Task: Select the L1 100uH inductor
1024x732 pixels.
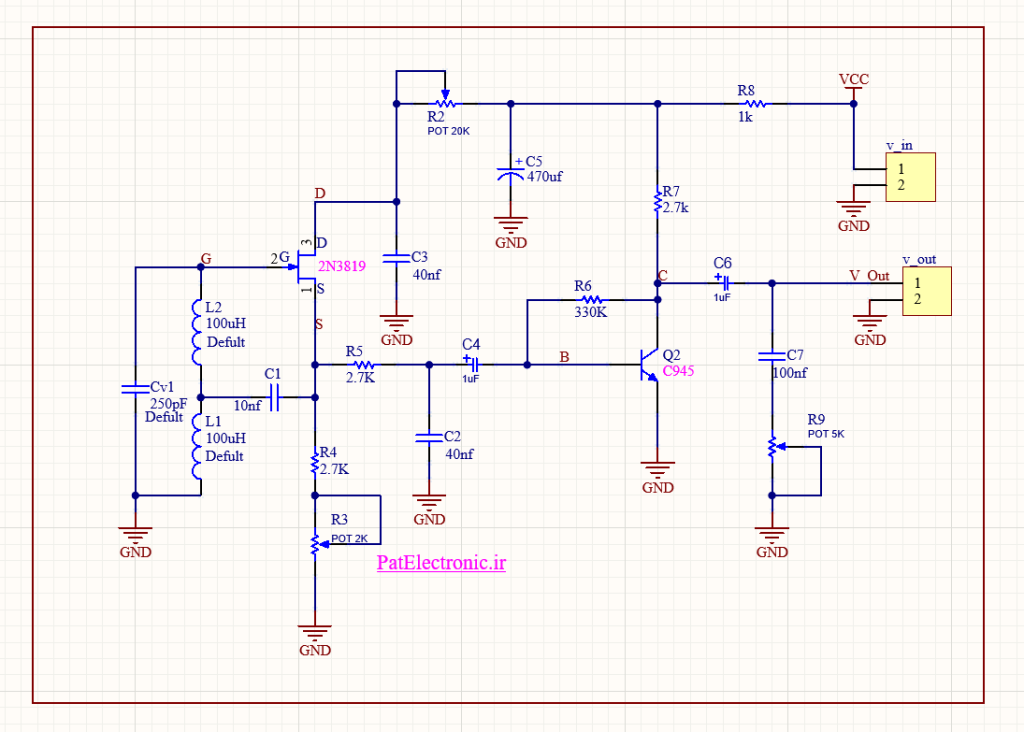Action: tap(197, 446)
